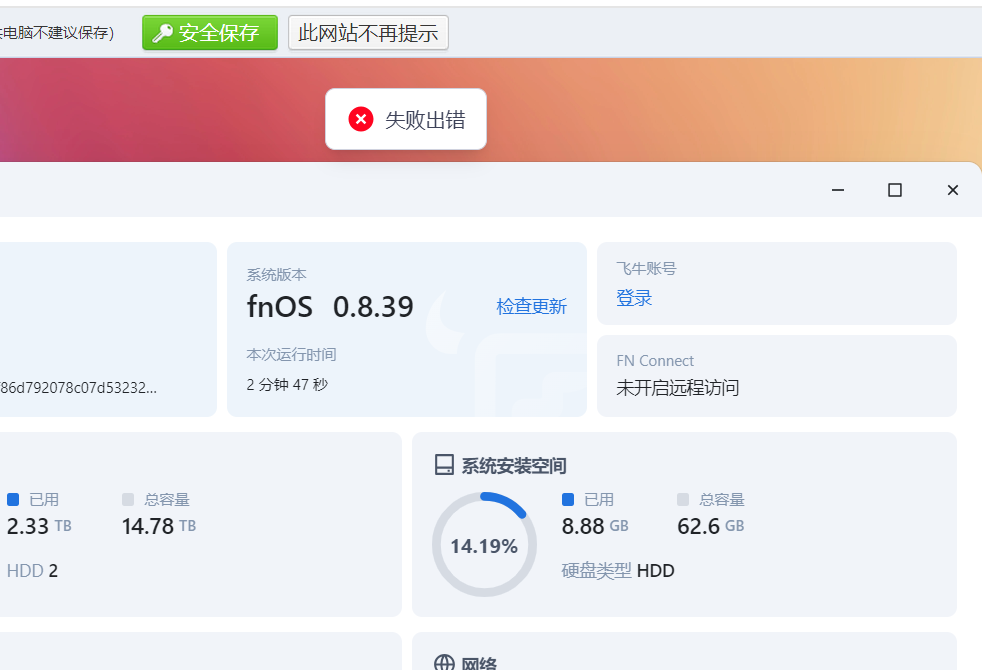Maximize the system info window
The height and width of the screenshot is (670, 982).
(895, 190)
